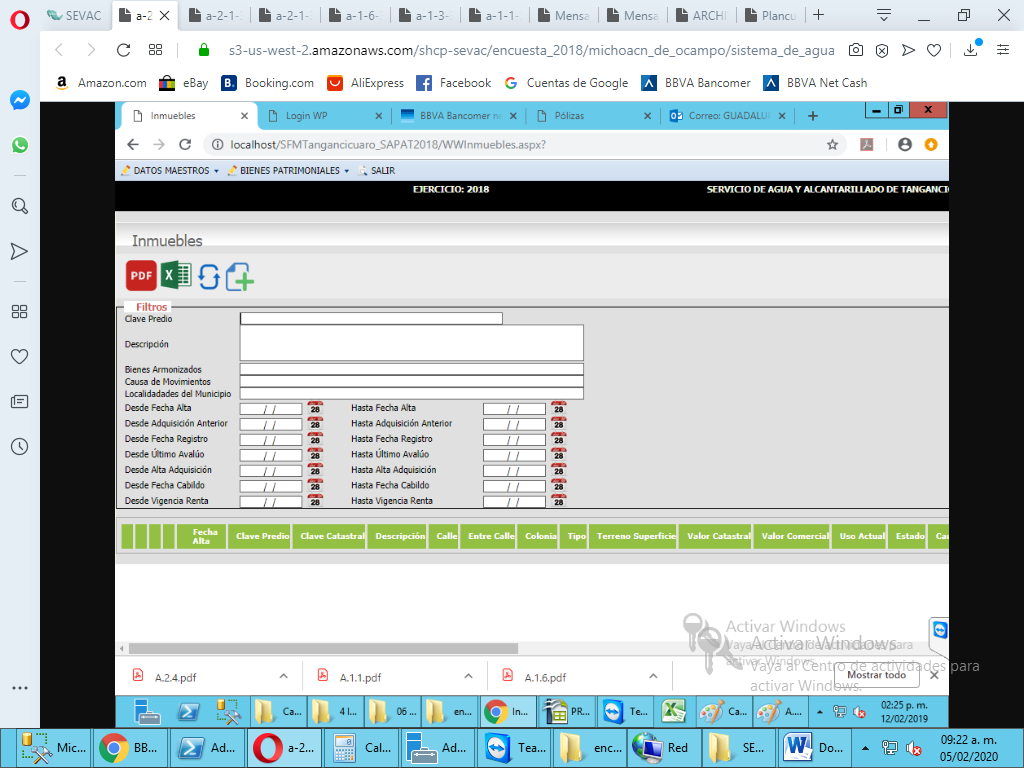Open the Calculator taskbar button
The image size is (1024, 768).
coord(362,748)
